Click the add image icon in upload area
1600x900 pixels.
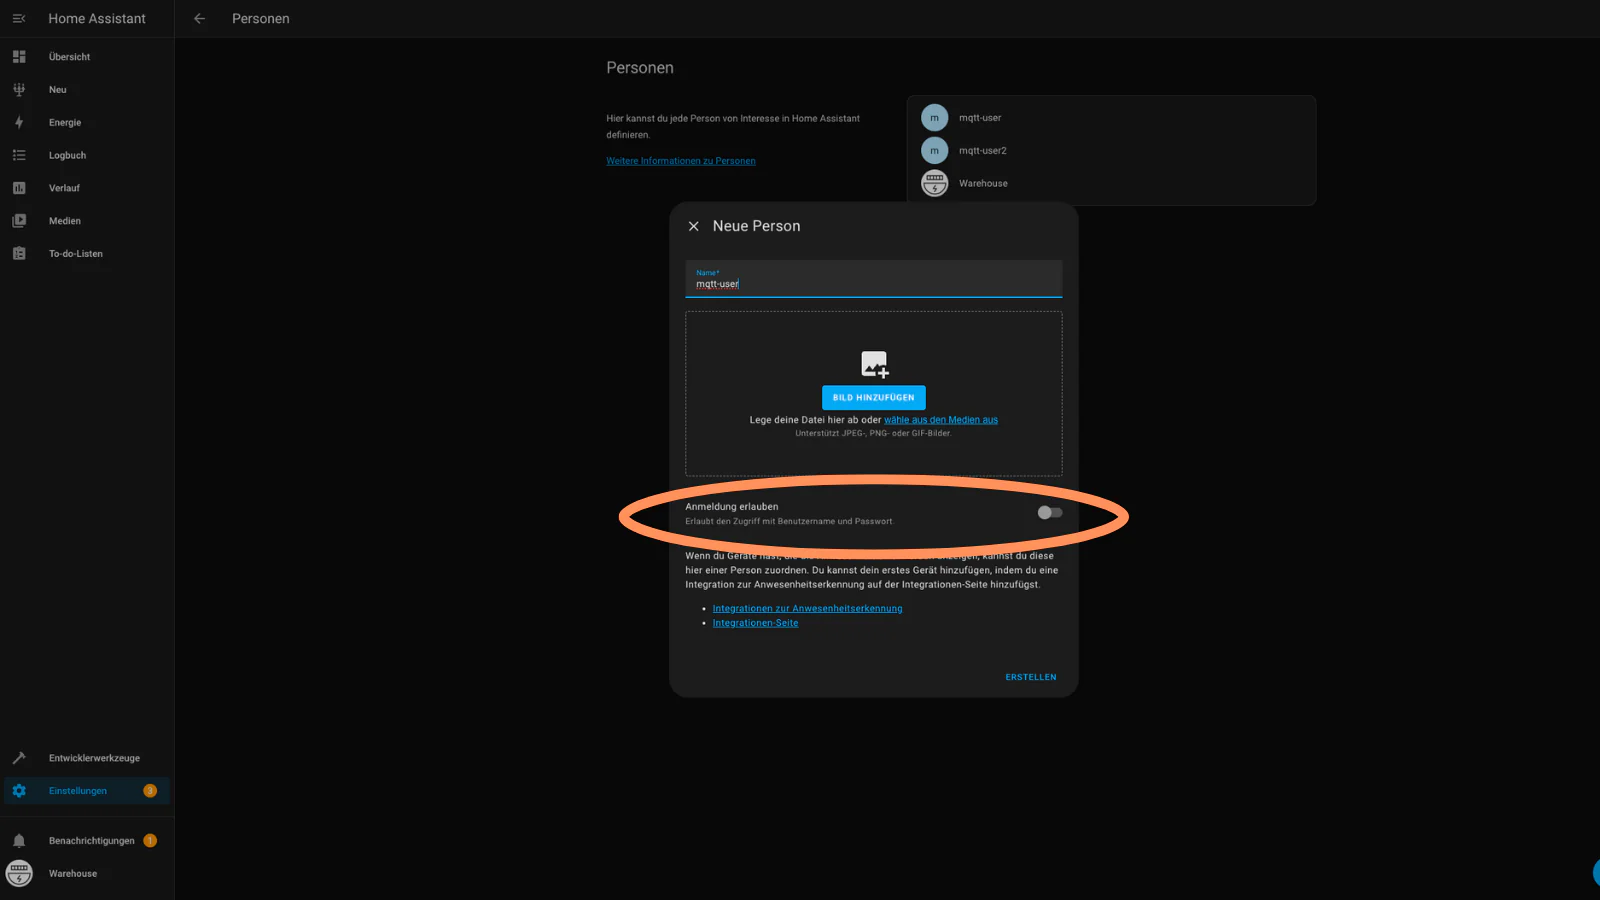click(x=874, y=365)
